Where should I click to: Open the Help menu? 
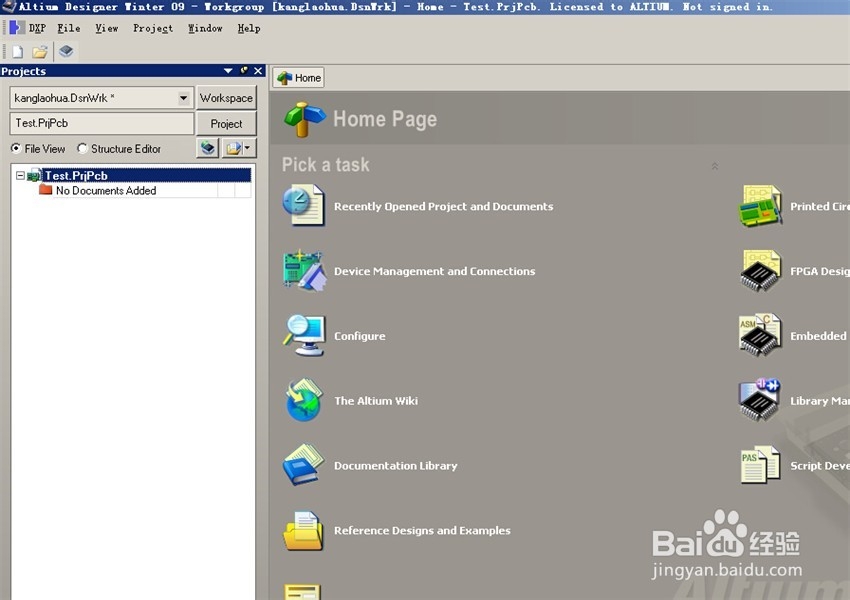pos(249,28)
